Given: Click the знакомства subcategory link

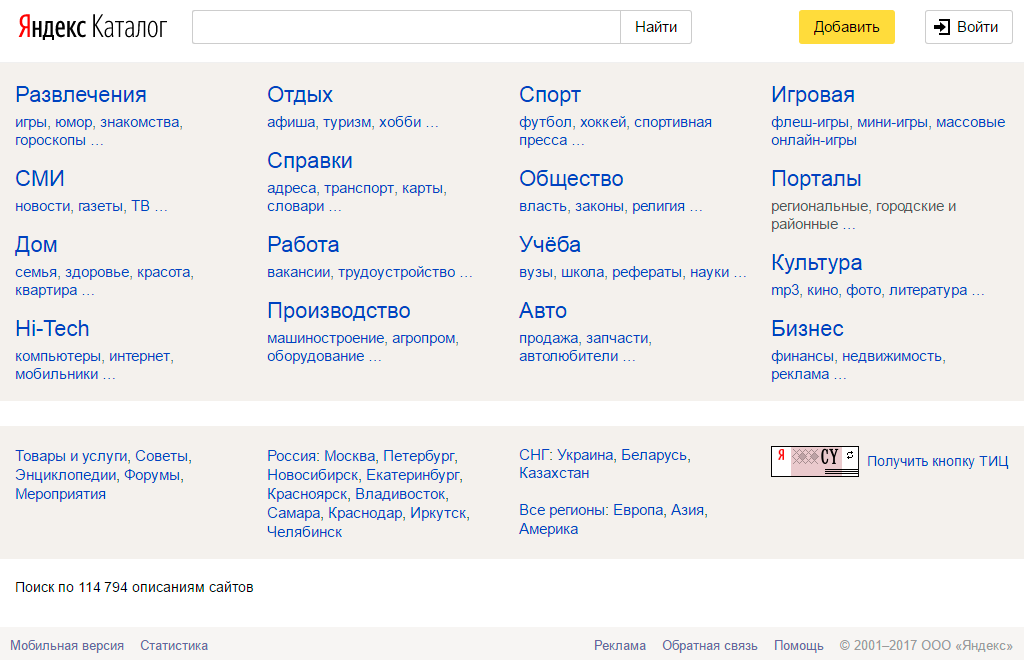Looking at the screenshot, I should click(x=140, y=123).
